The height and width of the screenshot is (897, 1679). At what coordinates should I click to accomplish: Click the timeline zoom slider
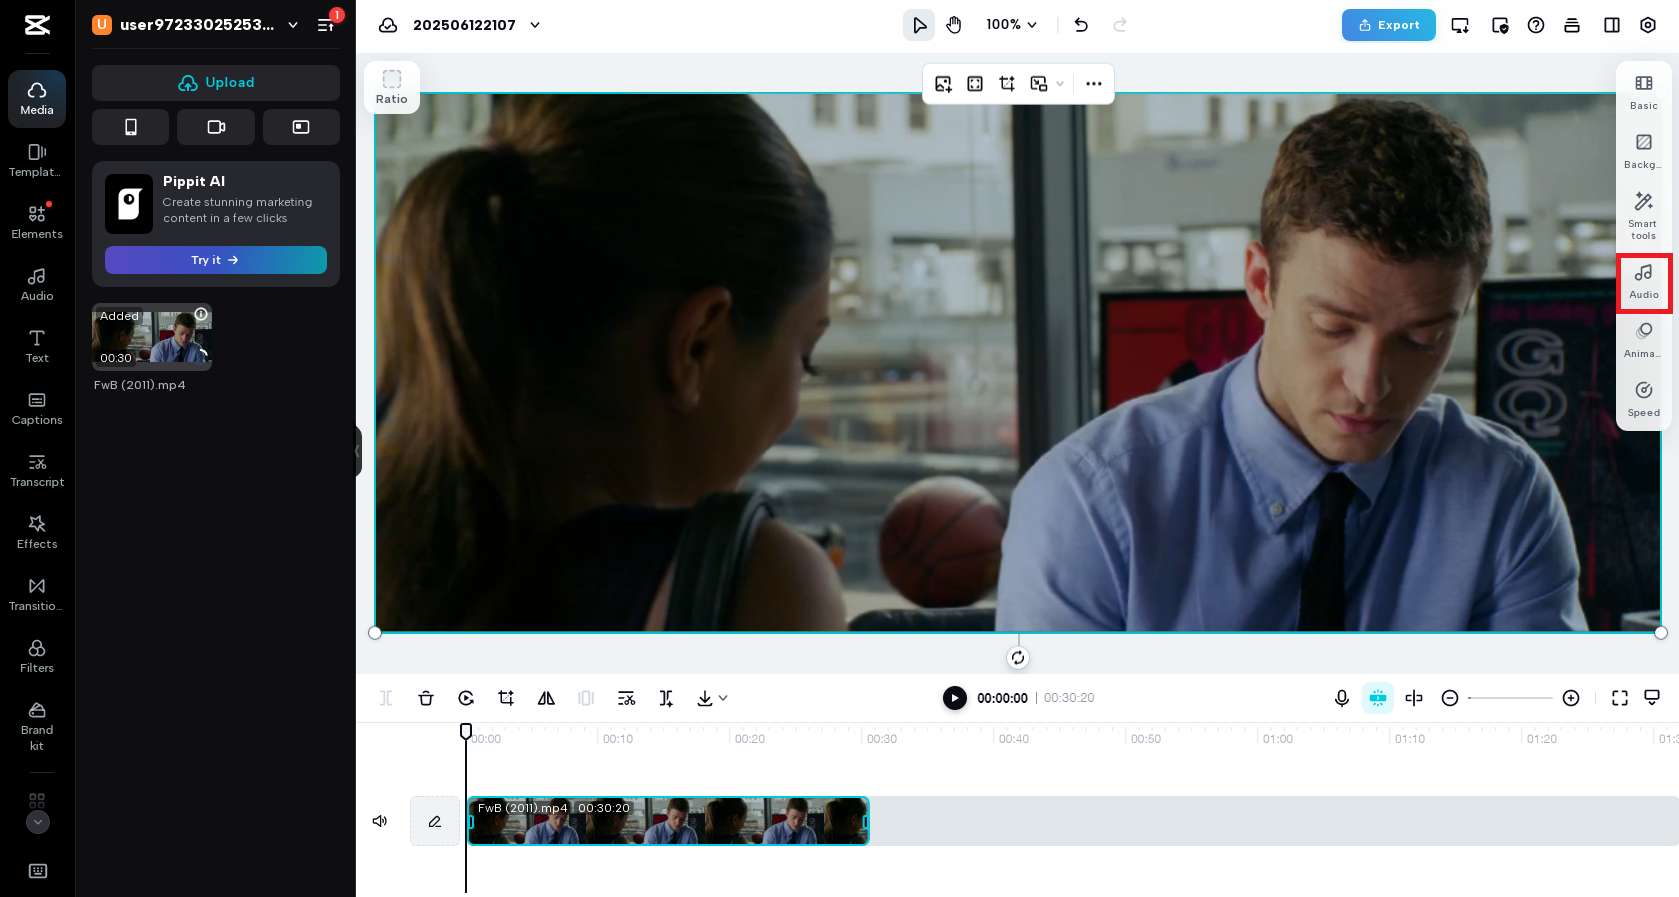pyautogui.click(x=1510, y=698)
